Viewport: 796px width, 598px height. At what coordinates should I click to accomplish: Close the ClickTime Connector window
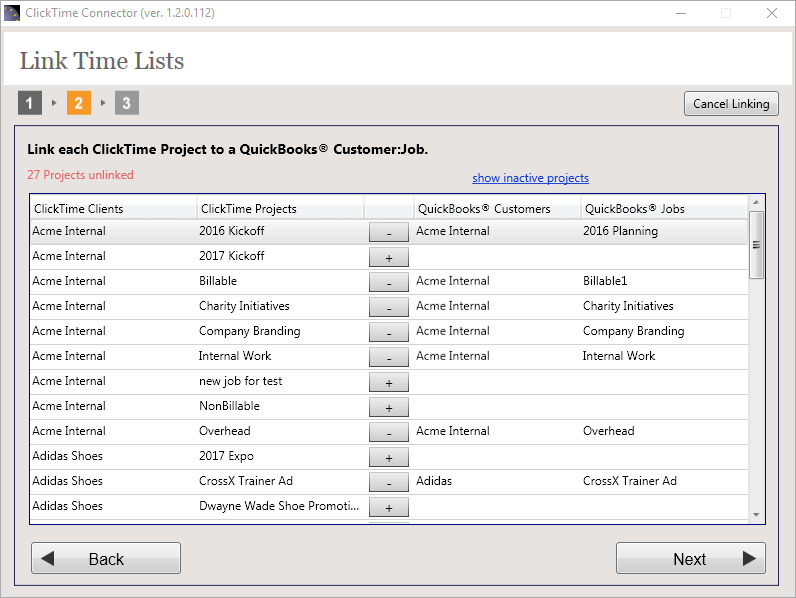[772, 13]
